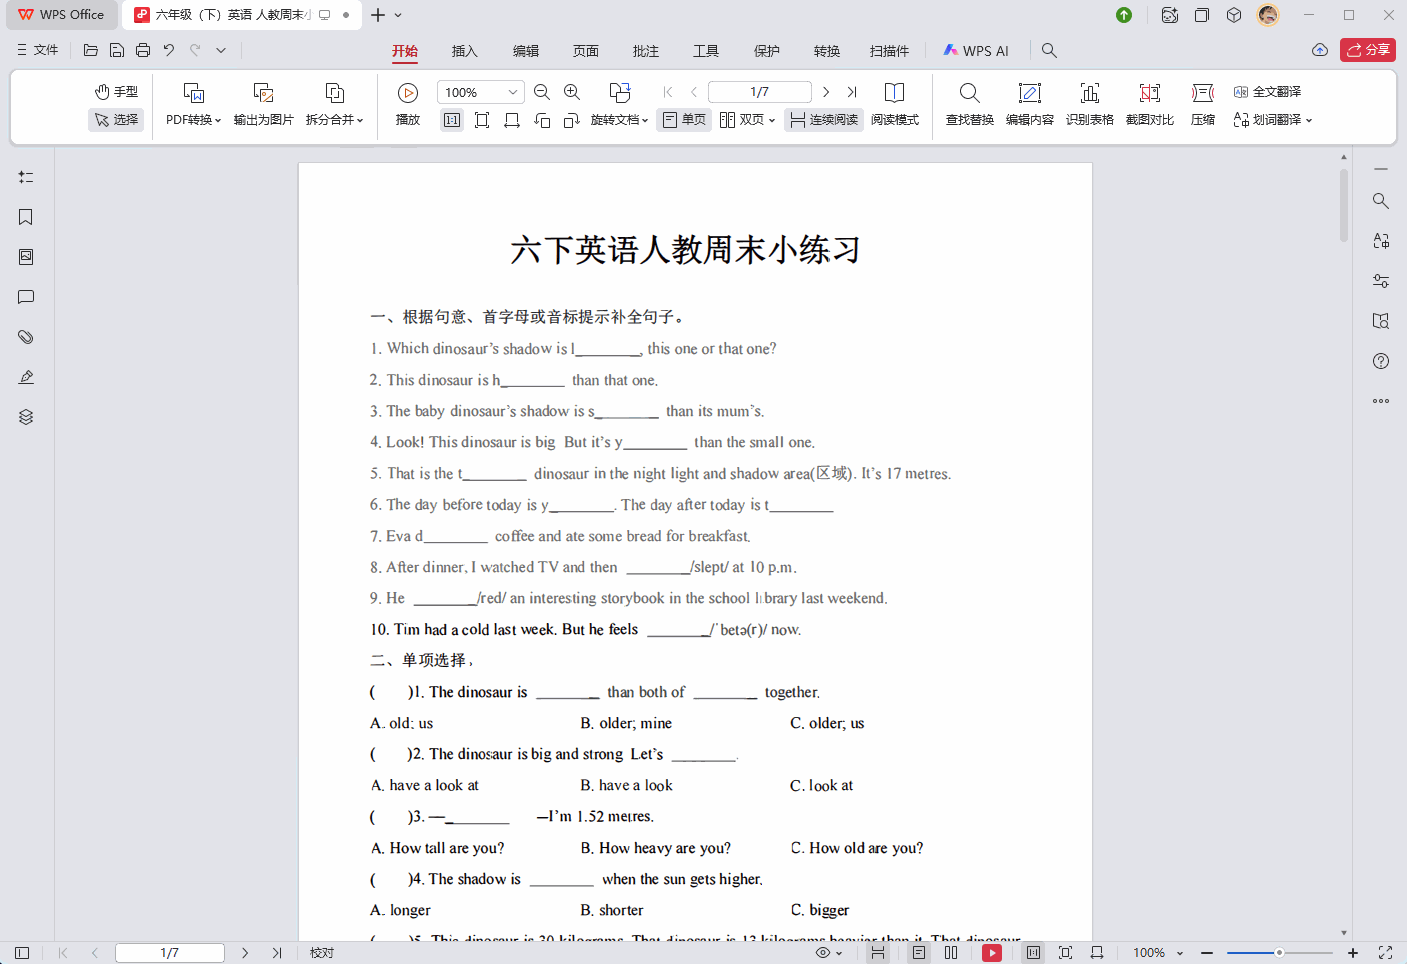1407x964 pixels.
Task: Switch to the 手型 hand tool
Action: click(x=116, y=90)
